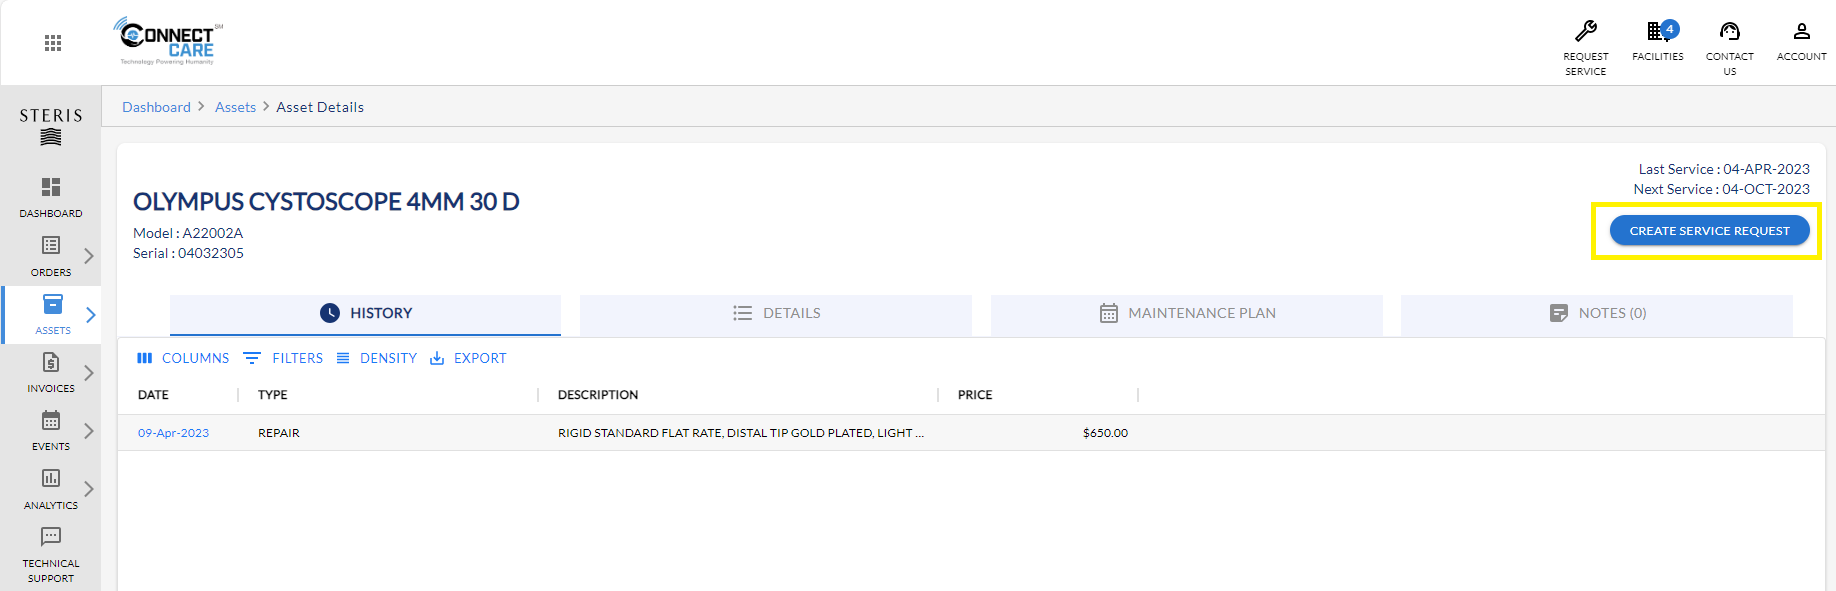Expand the Orders submenu chevron
This screenshot has width=1836, height=591.
pos(89,256)
